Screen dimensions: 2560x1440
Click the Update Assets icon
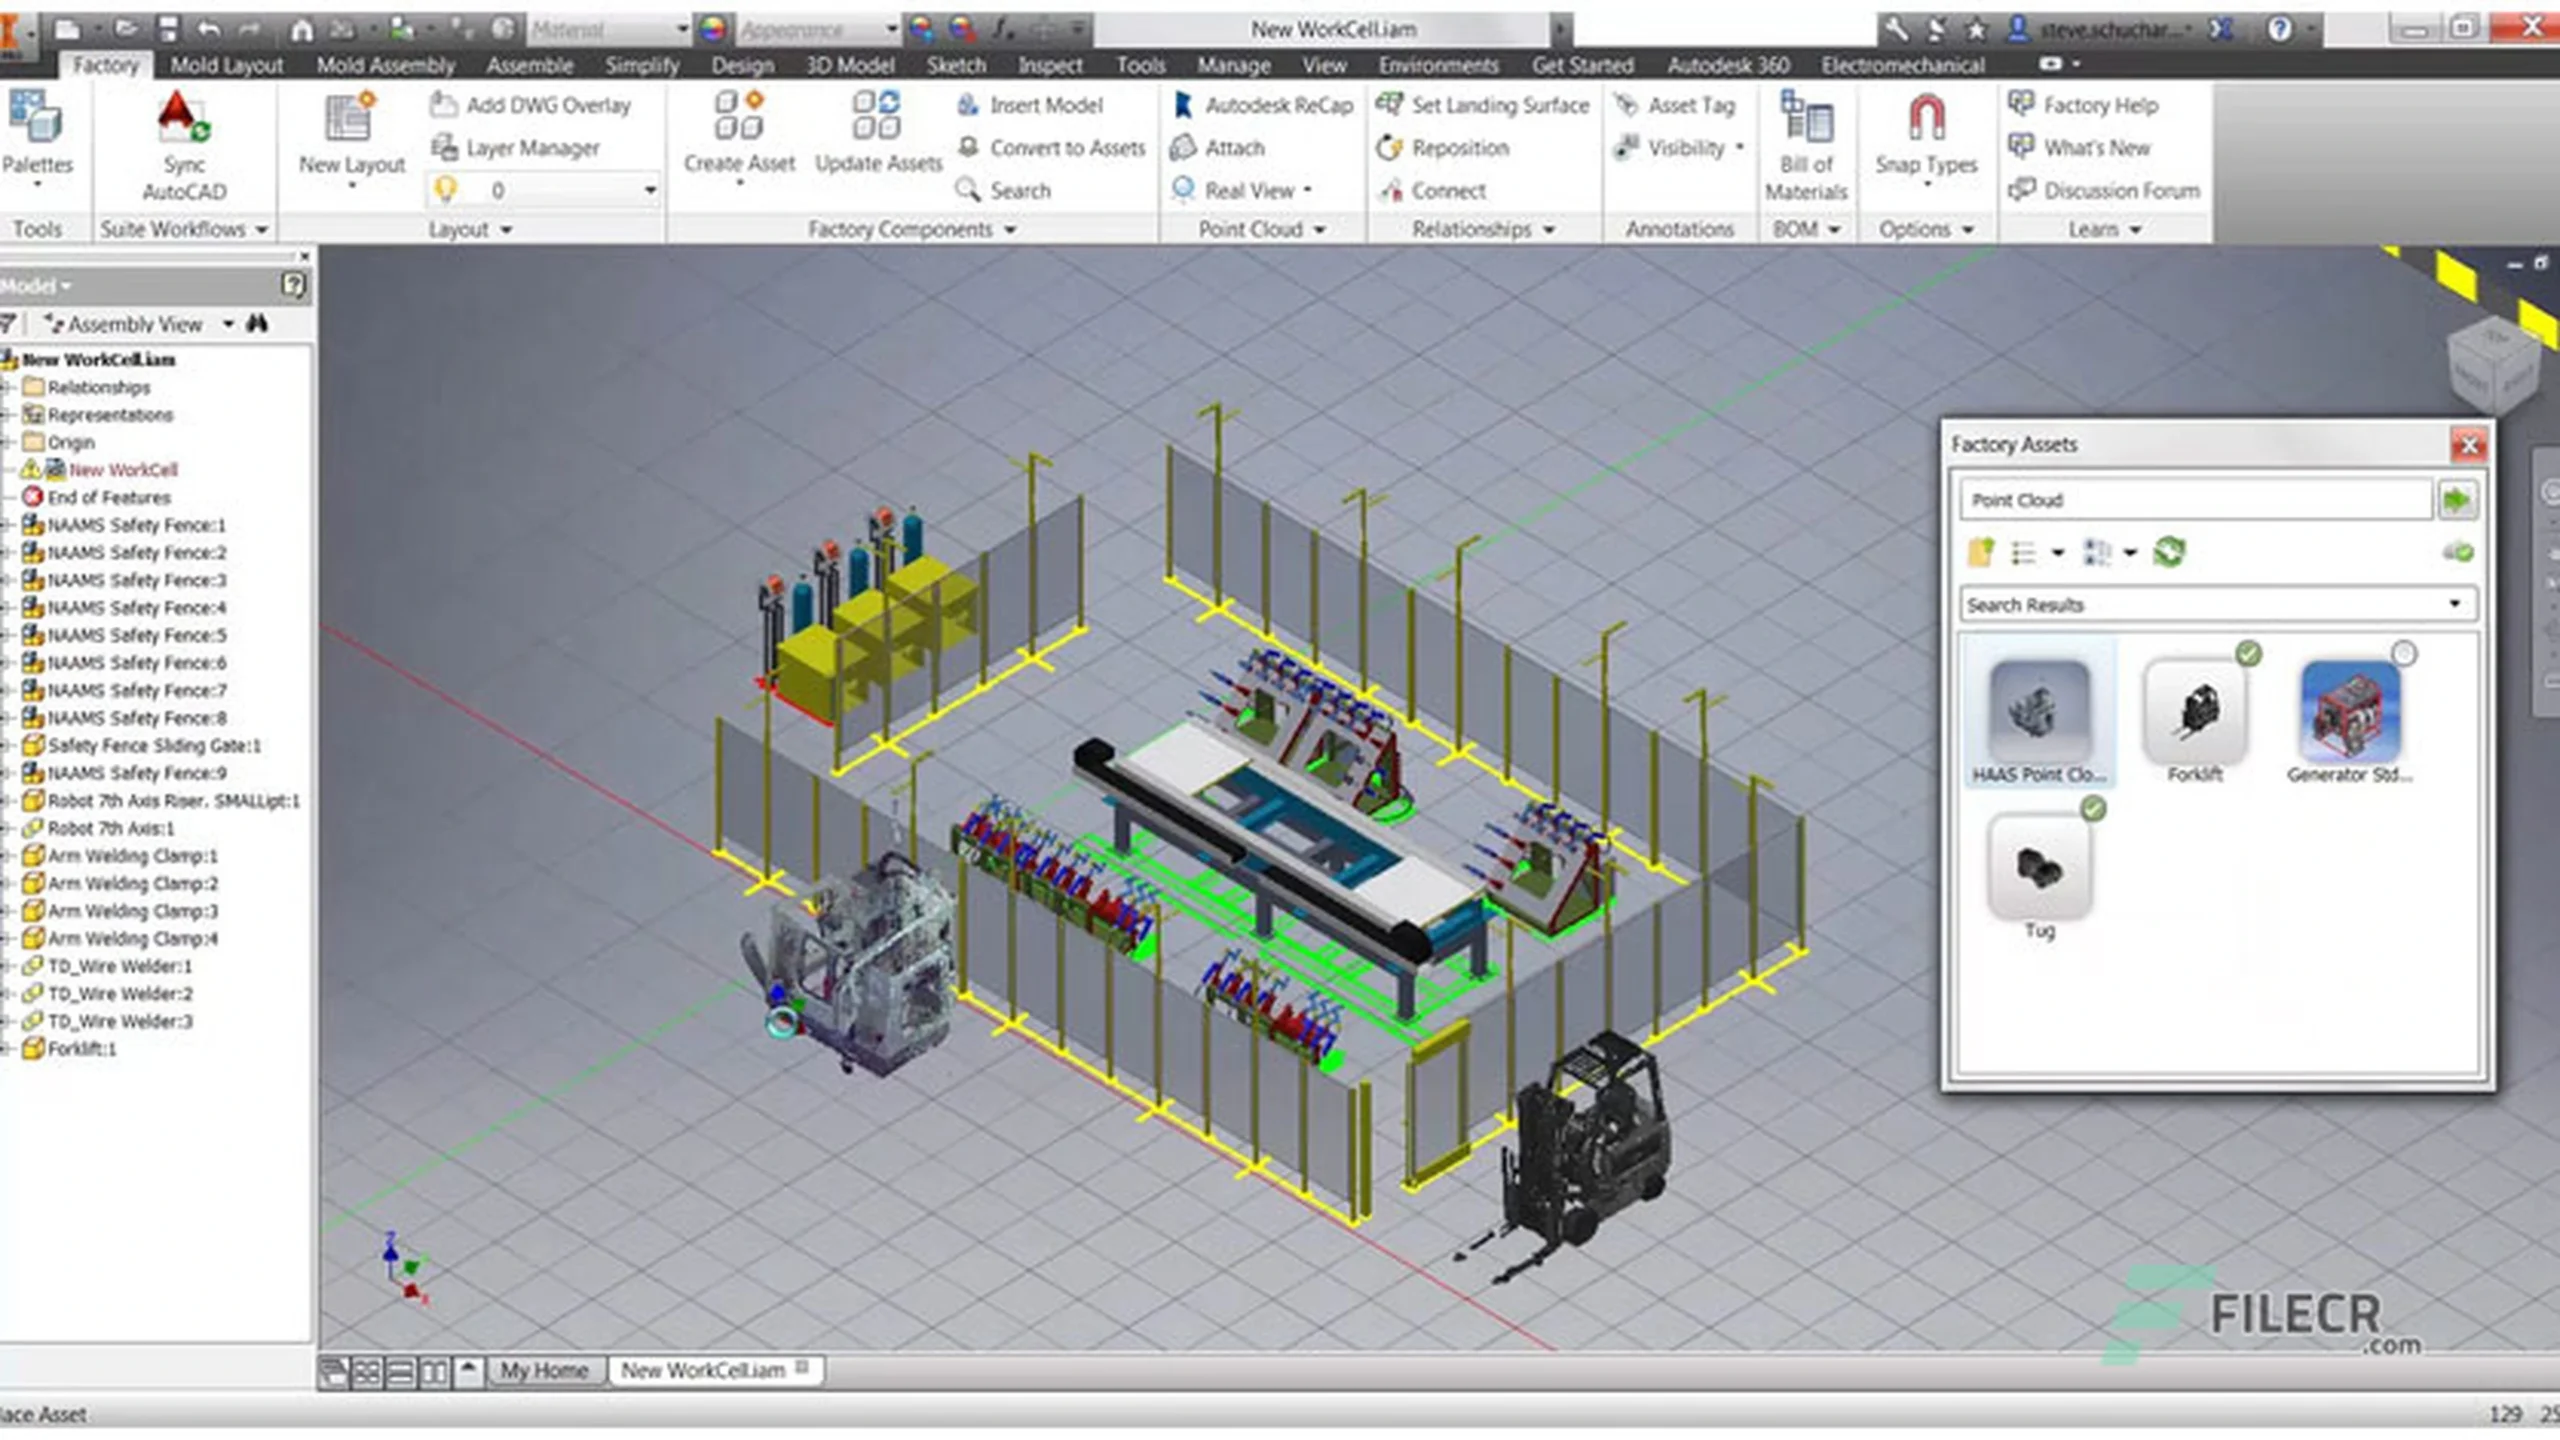[x=877, y=114]
